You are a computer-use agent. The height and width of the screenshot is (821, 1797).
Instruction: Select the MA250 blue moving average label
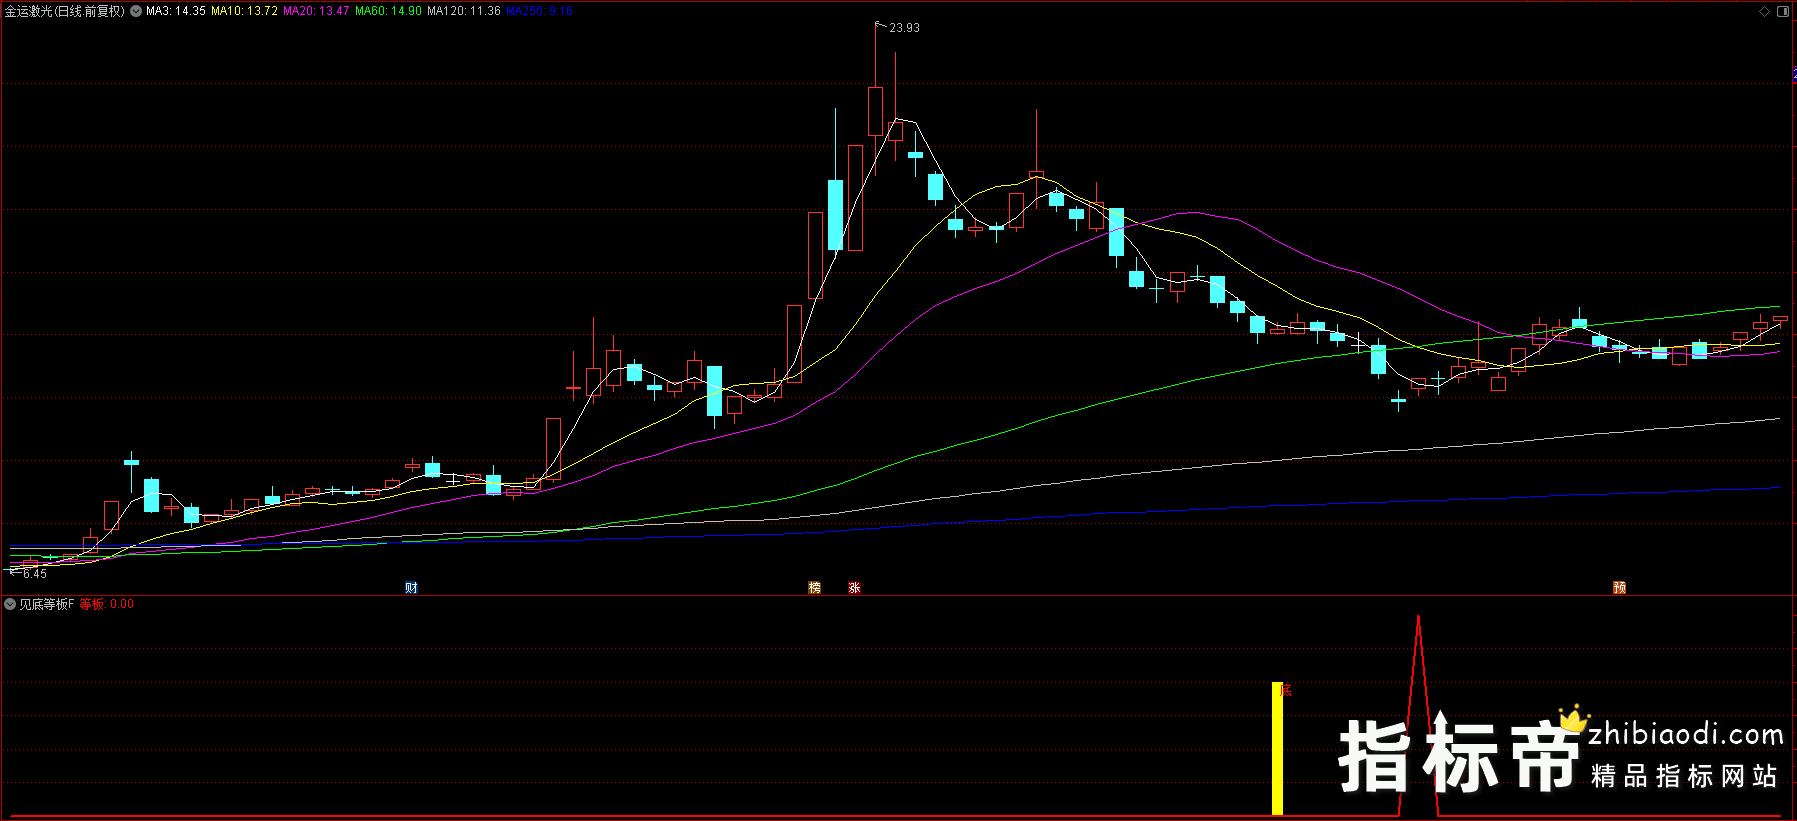540,11
